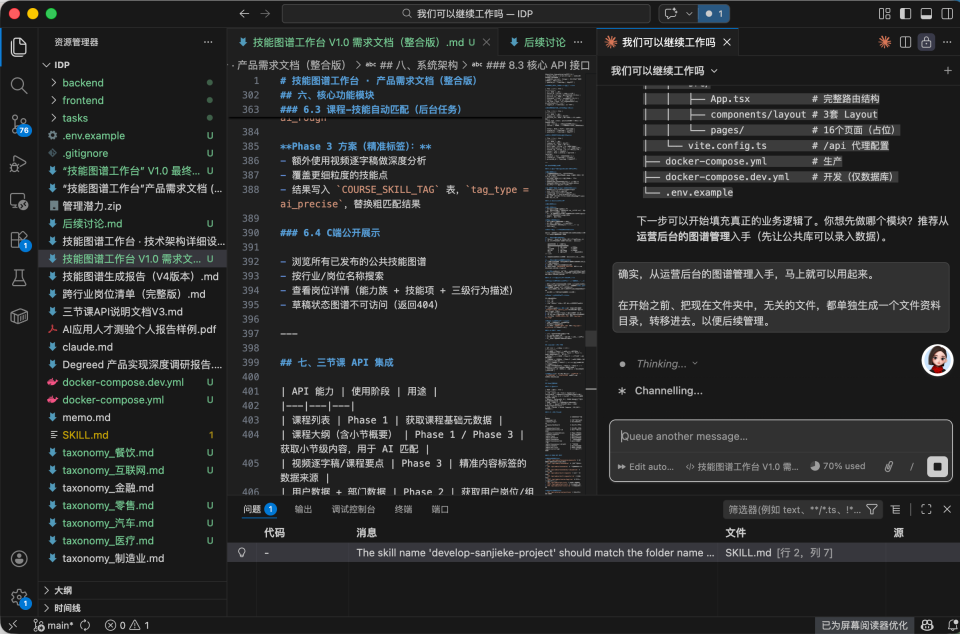The width and height of the screenshot is (960, 634).
Task: Collapse all problems in panel
Action: [x=894, y=509]
